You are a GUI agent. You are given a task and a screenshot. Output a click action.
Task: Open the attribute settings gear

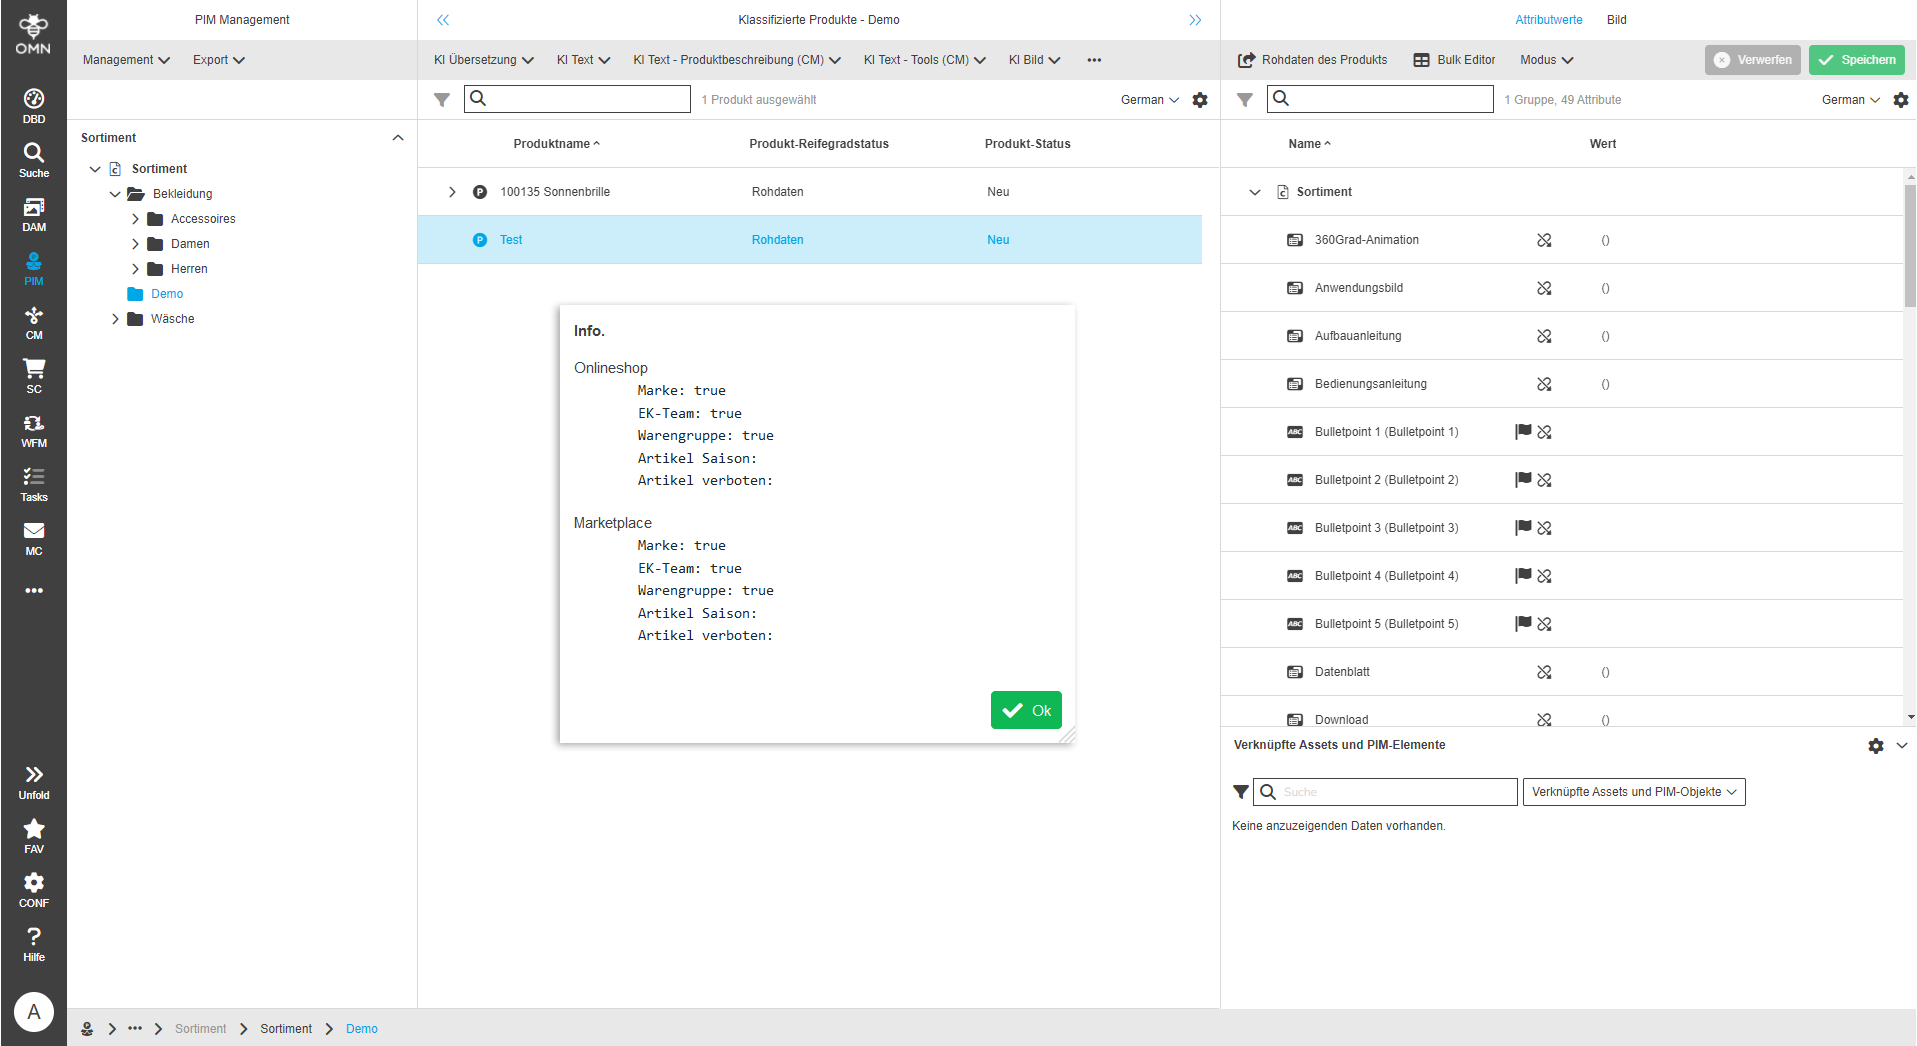click(x=1901, y=99)
